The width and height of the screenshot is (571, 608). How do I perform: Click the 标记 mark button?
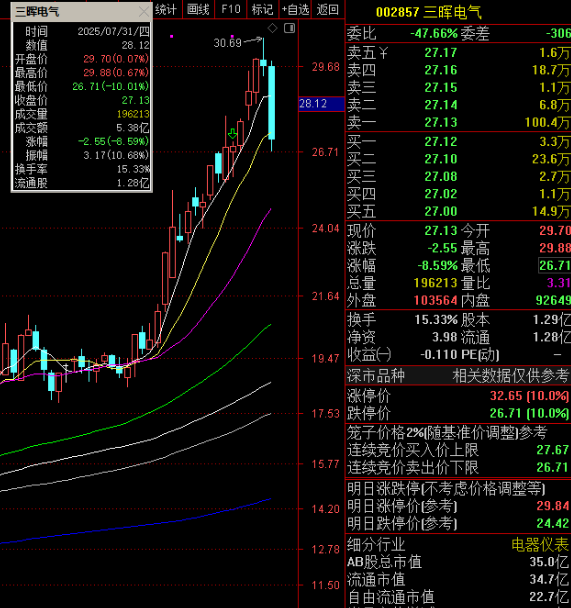coord(262,9)
